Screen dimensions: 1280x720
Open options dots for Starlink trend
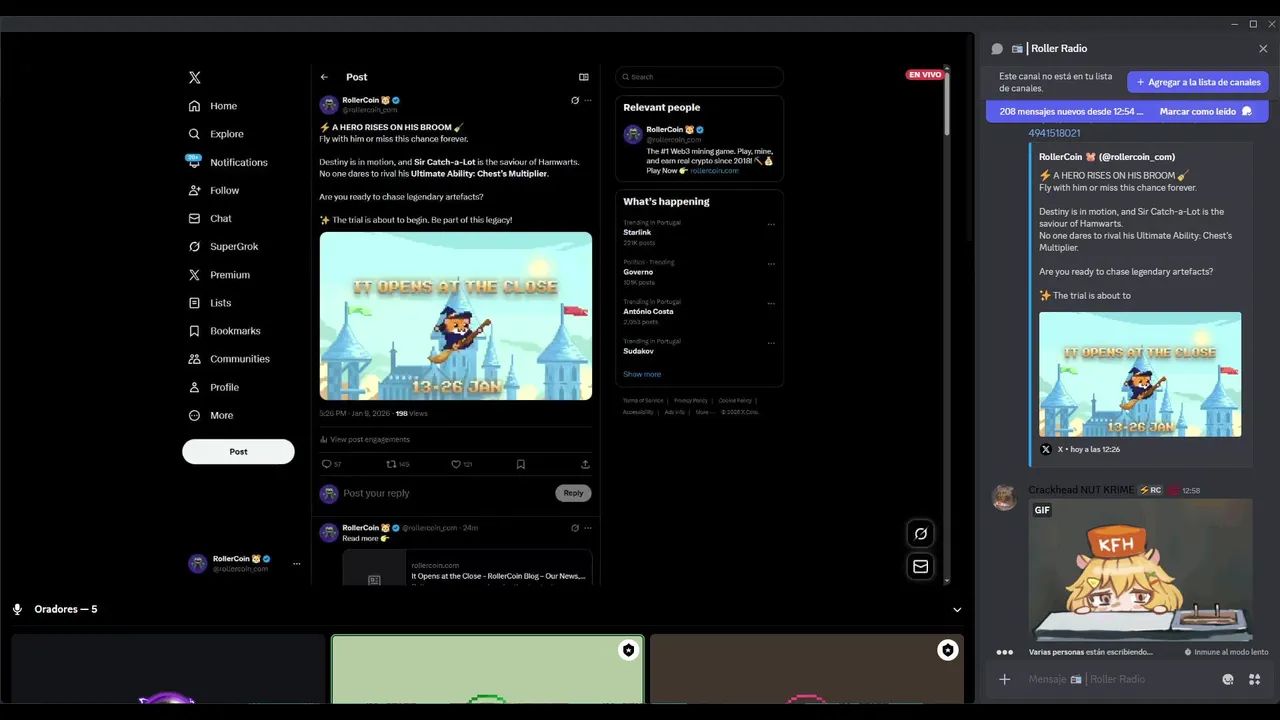click(771, 224)
